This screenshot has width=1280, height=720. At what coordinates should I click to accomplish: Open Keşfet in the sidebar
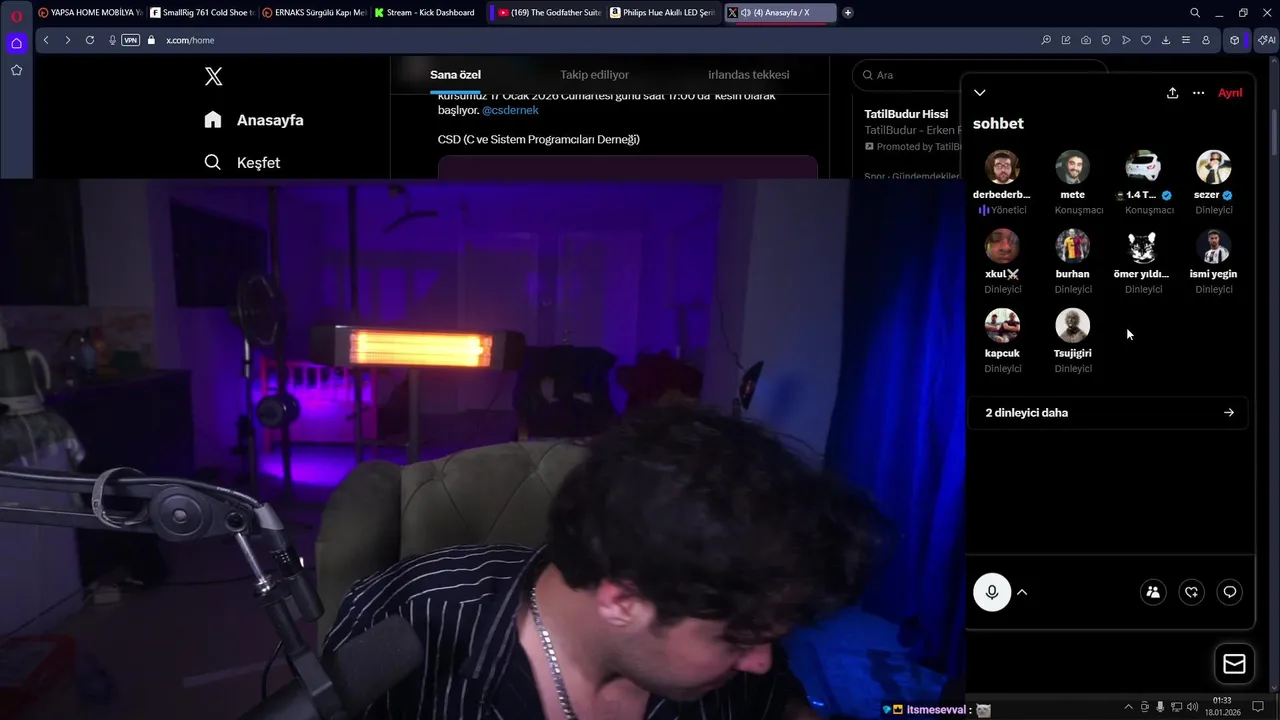(242, 162)
